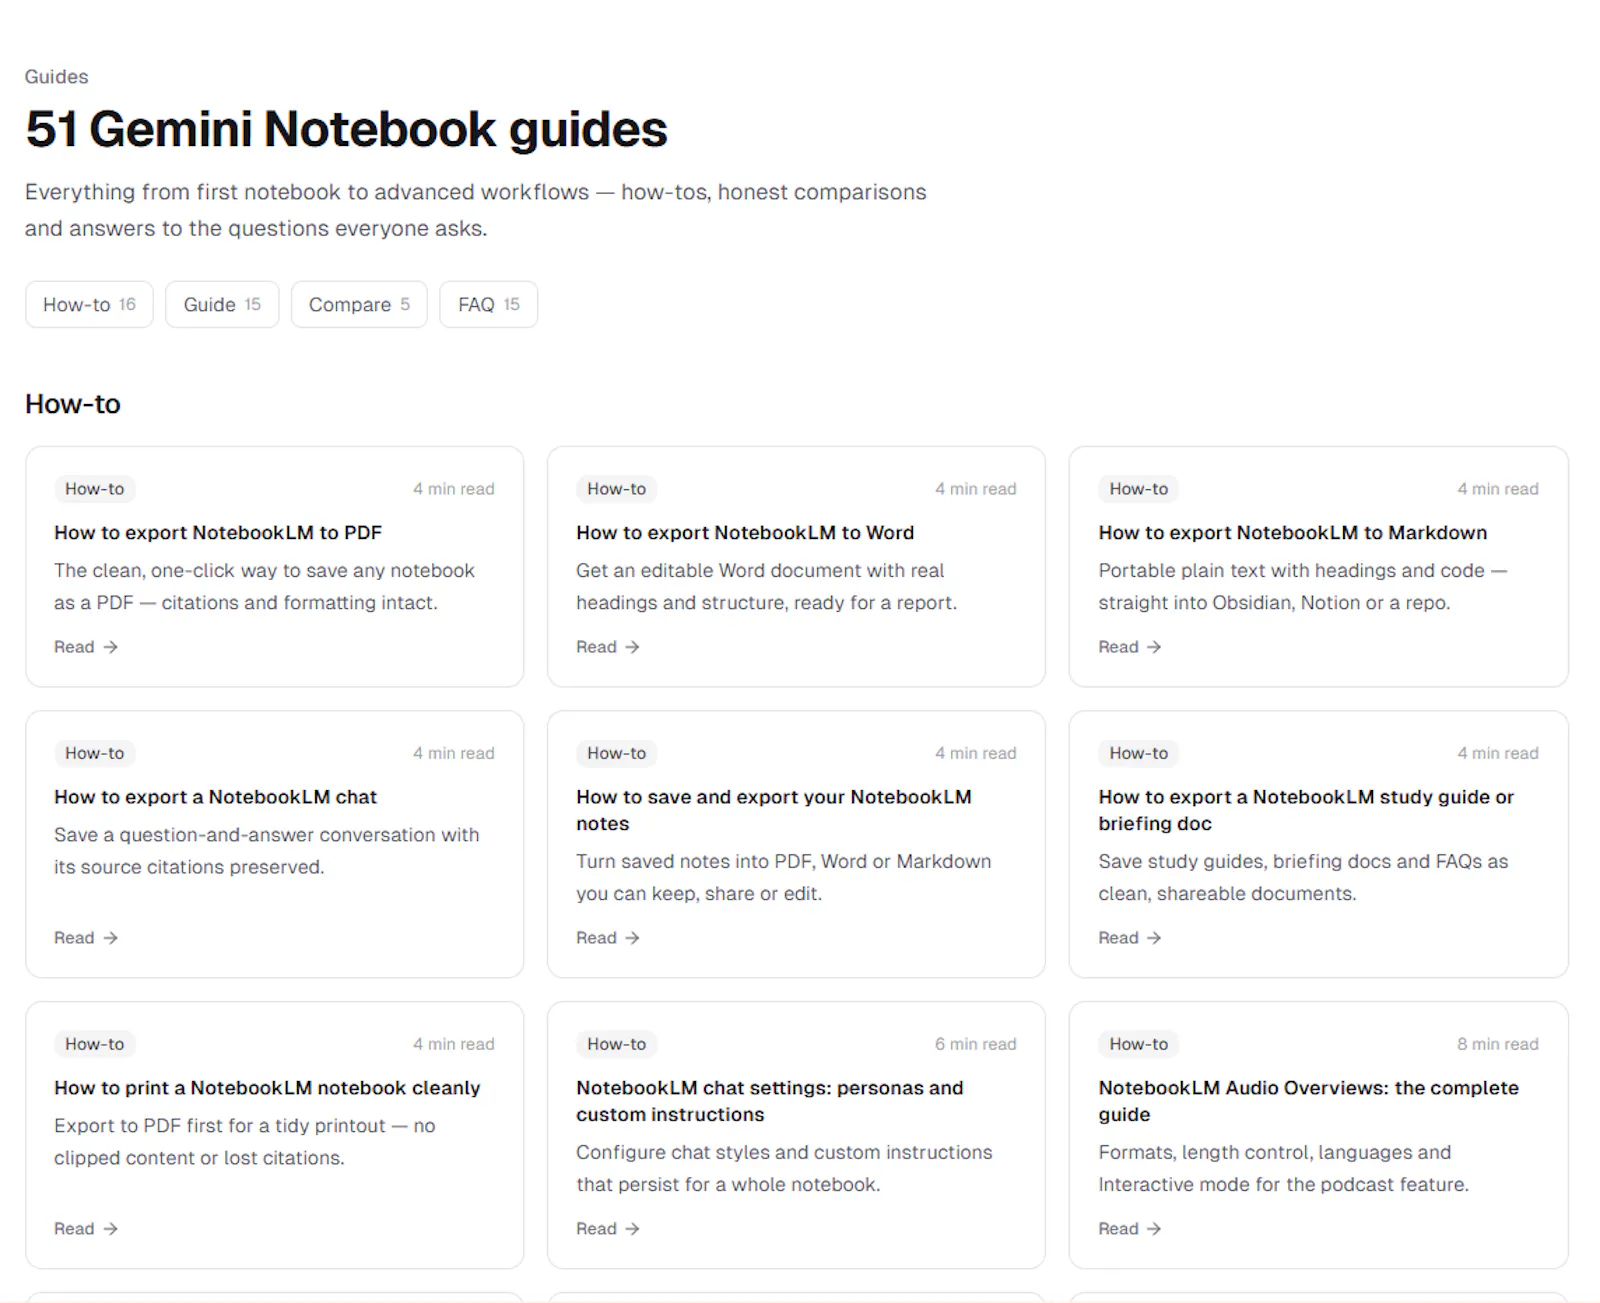Click intro text 'Everything from first notebook'
Screen dimensions: 1600x1303
click(x=476, y=210)
